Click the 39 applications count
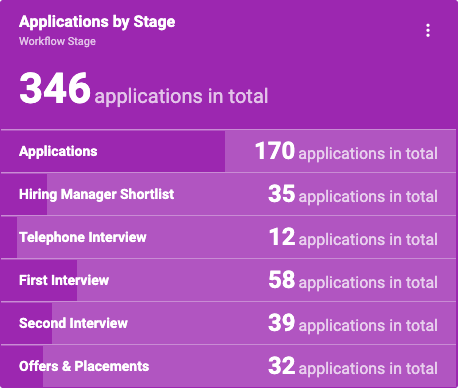The image size is (458, 388). pyautogui.click(x=282, y=323)
